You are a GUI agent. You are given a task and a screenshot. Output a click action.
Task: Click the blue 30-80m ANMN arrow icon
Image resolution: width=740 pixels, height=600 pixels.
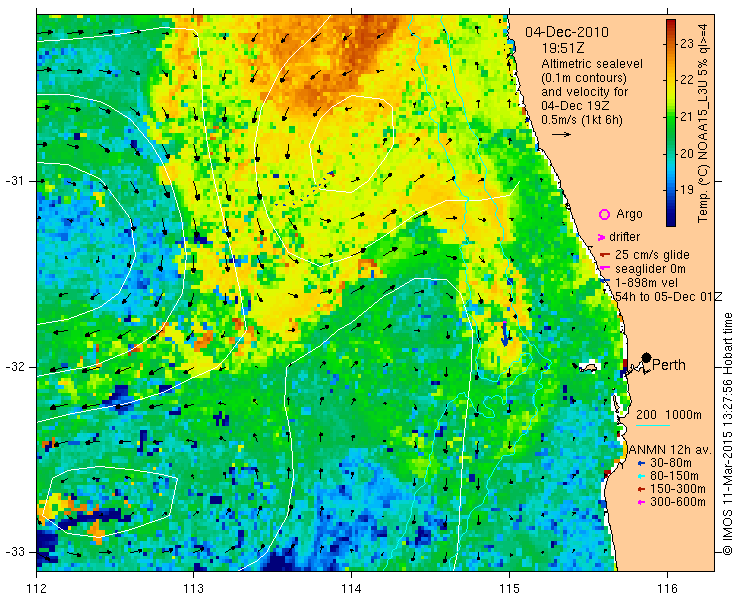(641, 464)
